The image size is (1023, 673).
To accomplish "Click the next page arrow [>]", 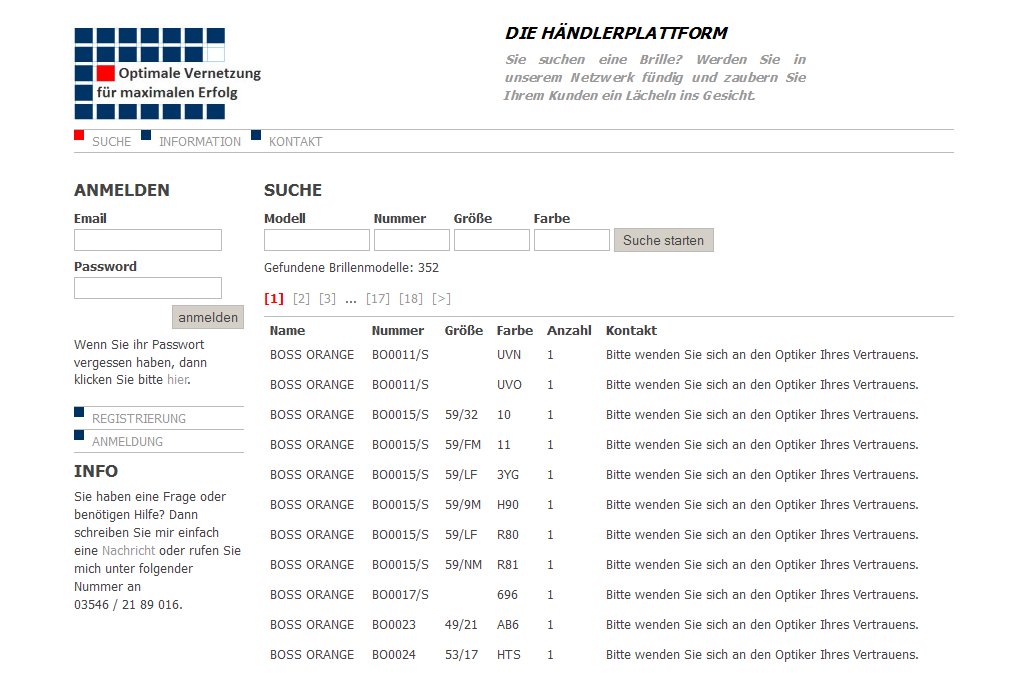I will [x=441, y=299].
